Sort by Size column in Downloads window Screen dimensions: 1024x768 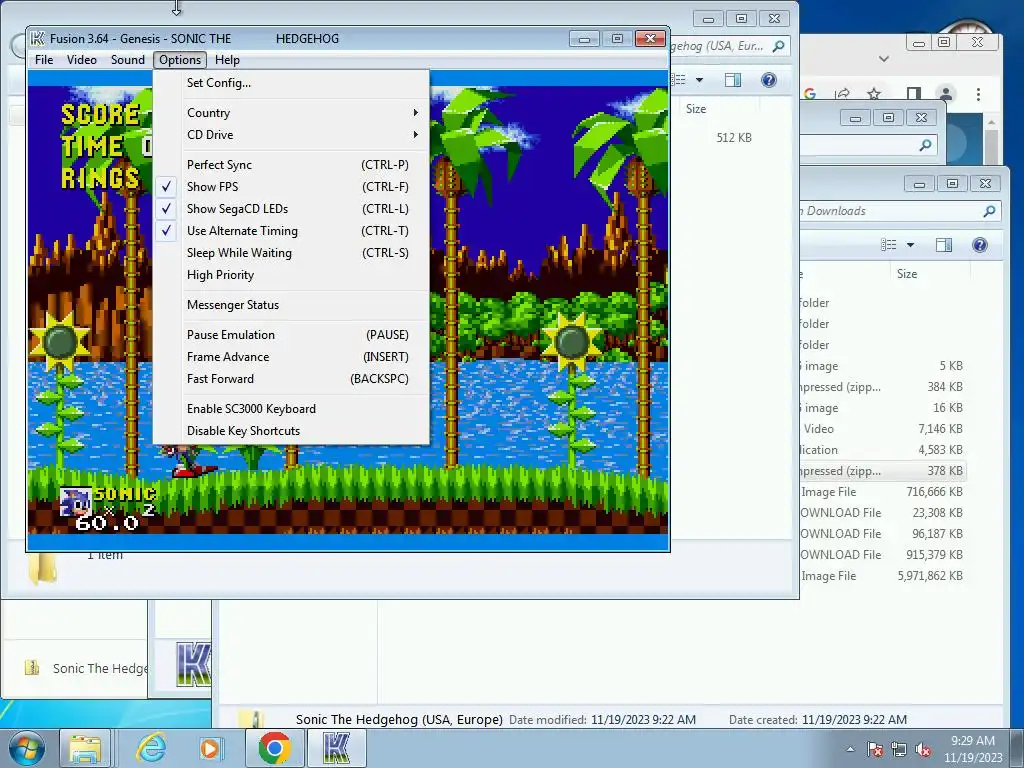(x=906, y=274)
